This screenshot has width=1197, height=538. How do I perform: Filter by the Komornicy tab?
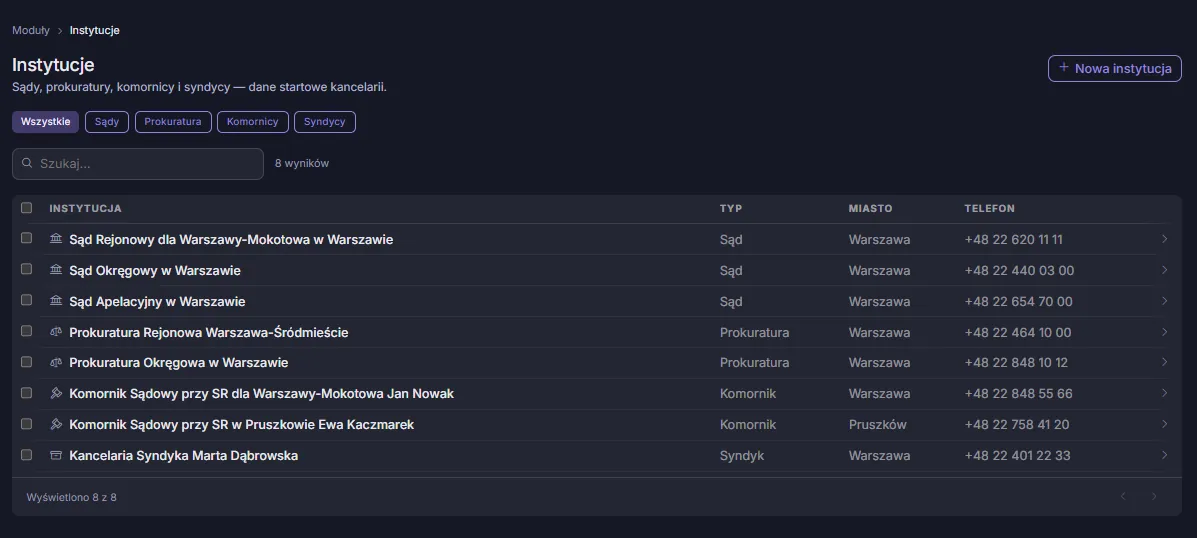(253, 122)
